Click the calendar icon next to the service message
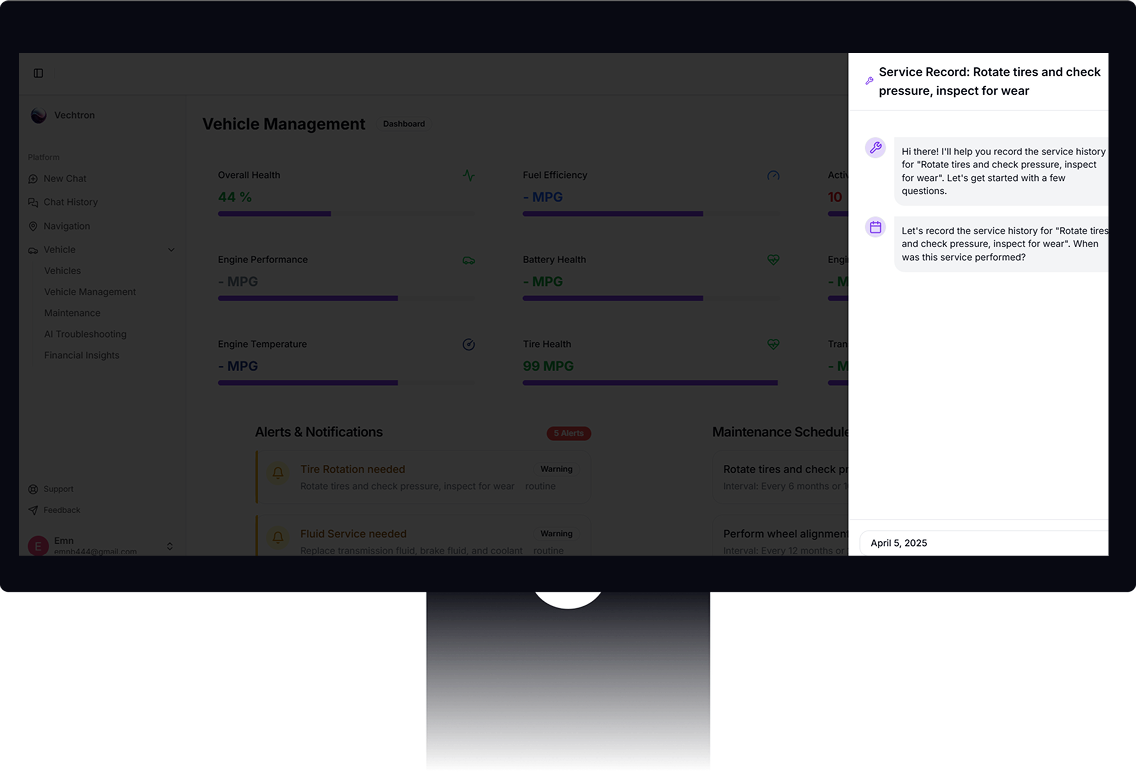1136x783 pixels. (x=875, y=227)
